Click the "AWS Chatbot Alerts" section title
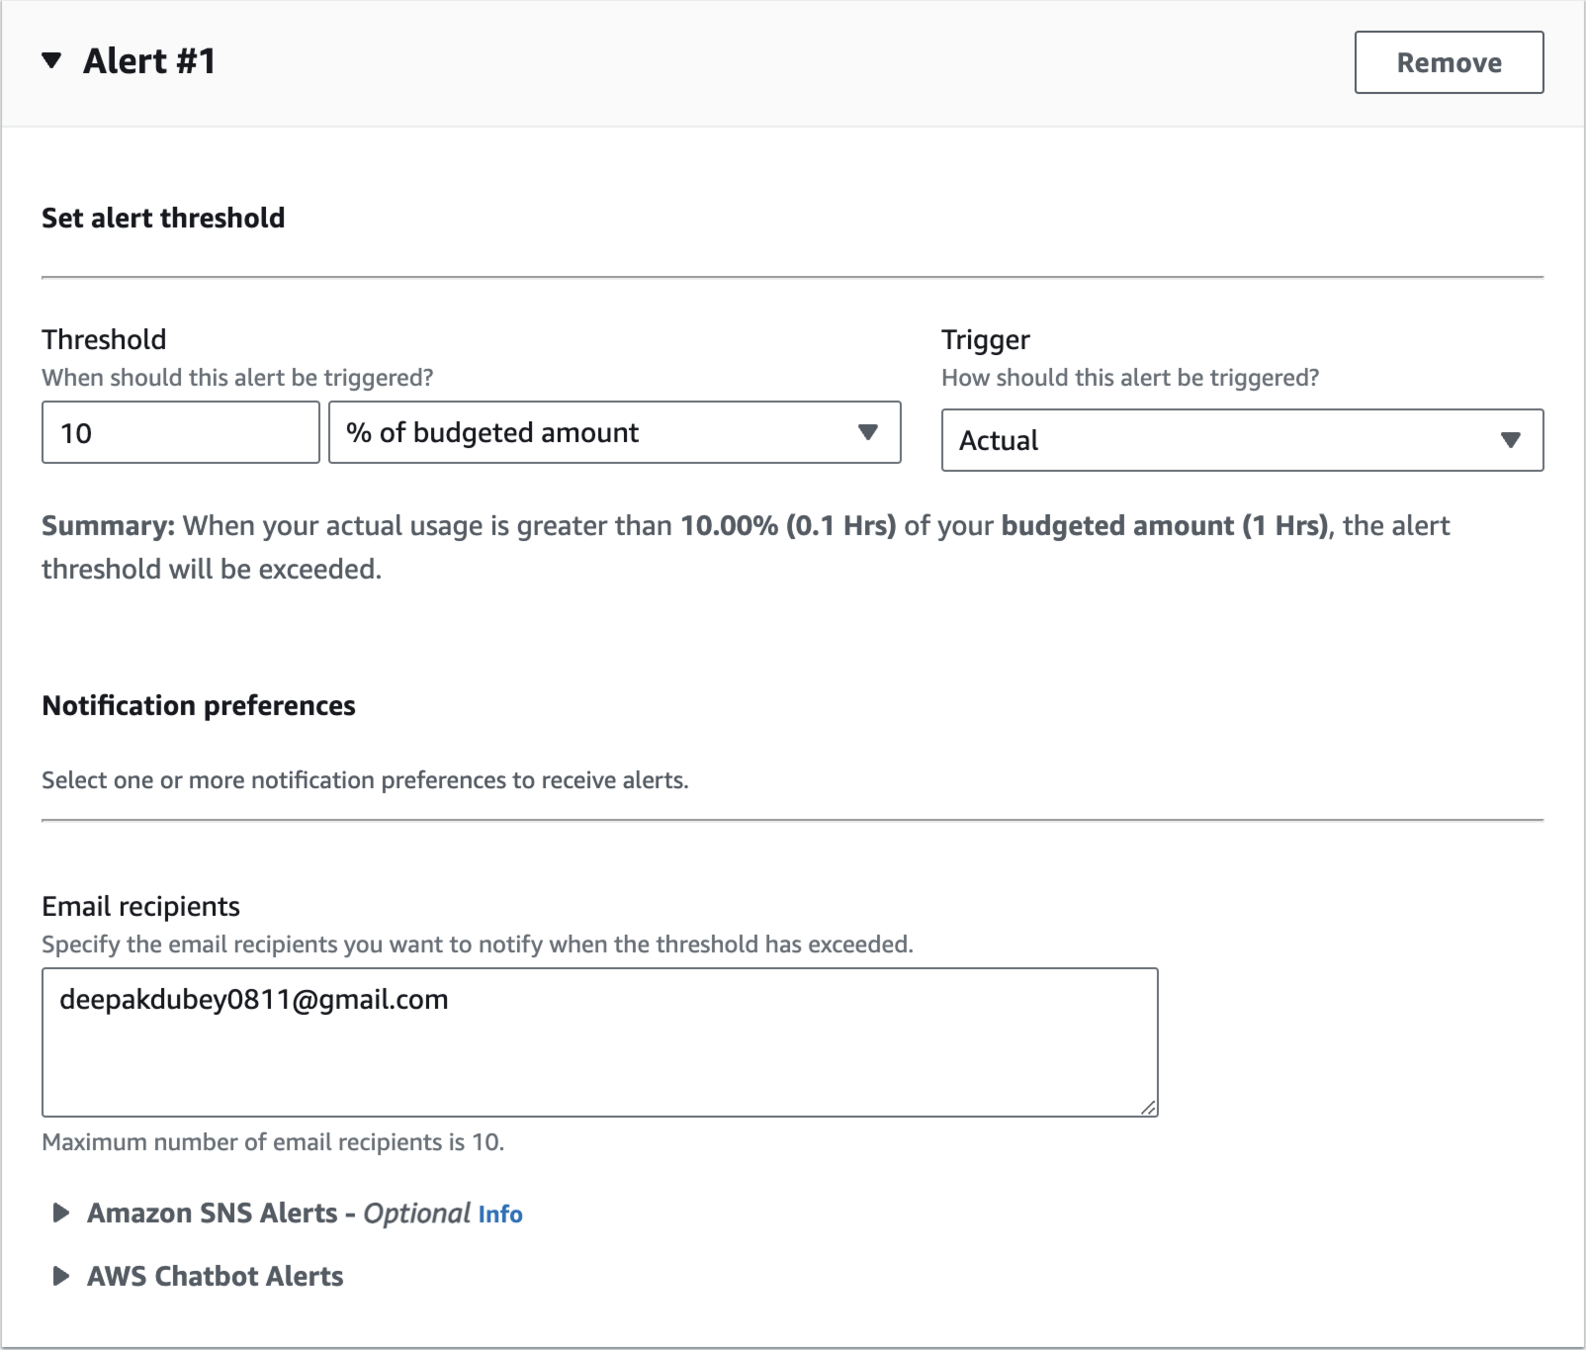The height and width of the screenshot is (1350, 1586). coord(215,1276)
